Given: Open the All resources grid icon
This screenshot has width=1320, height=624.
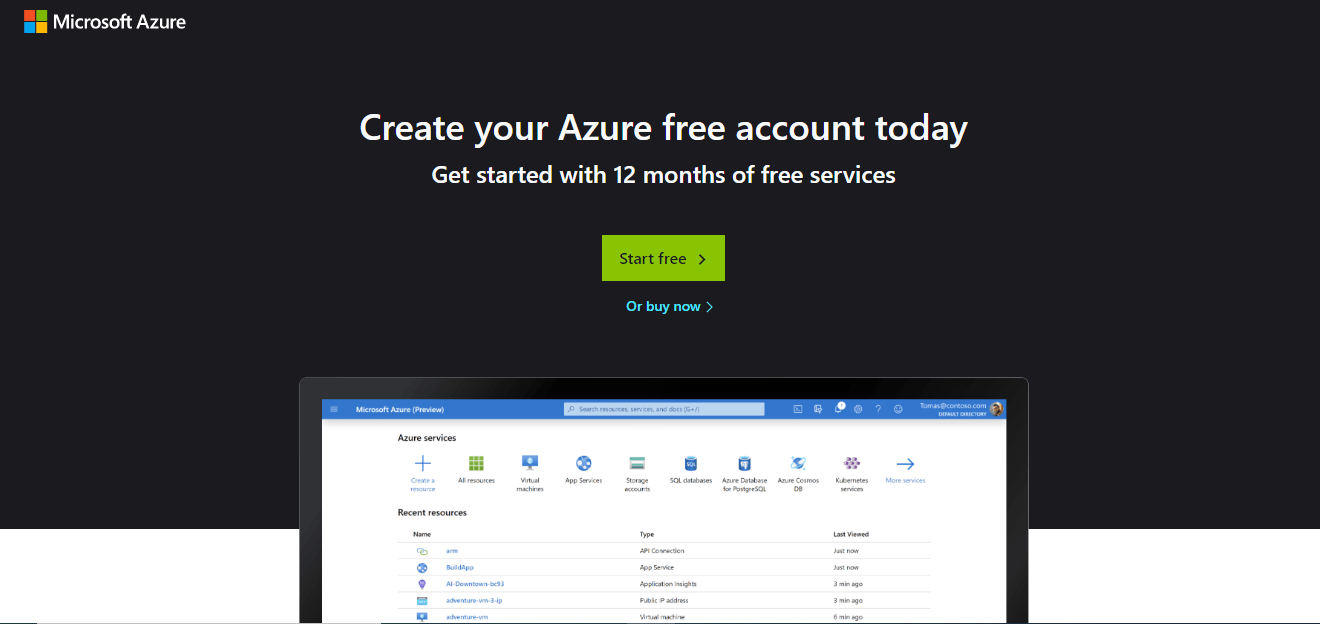Looking at the screenshot, I should click(x=476, y=463).
